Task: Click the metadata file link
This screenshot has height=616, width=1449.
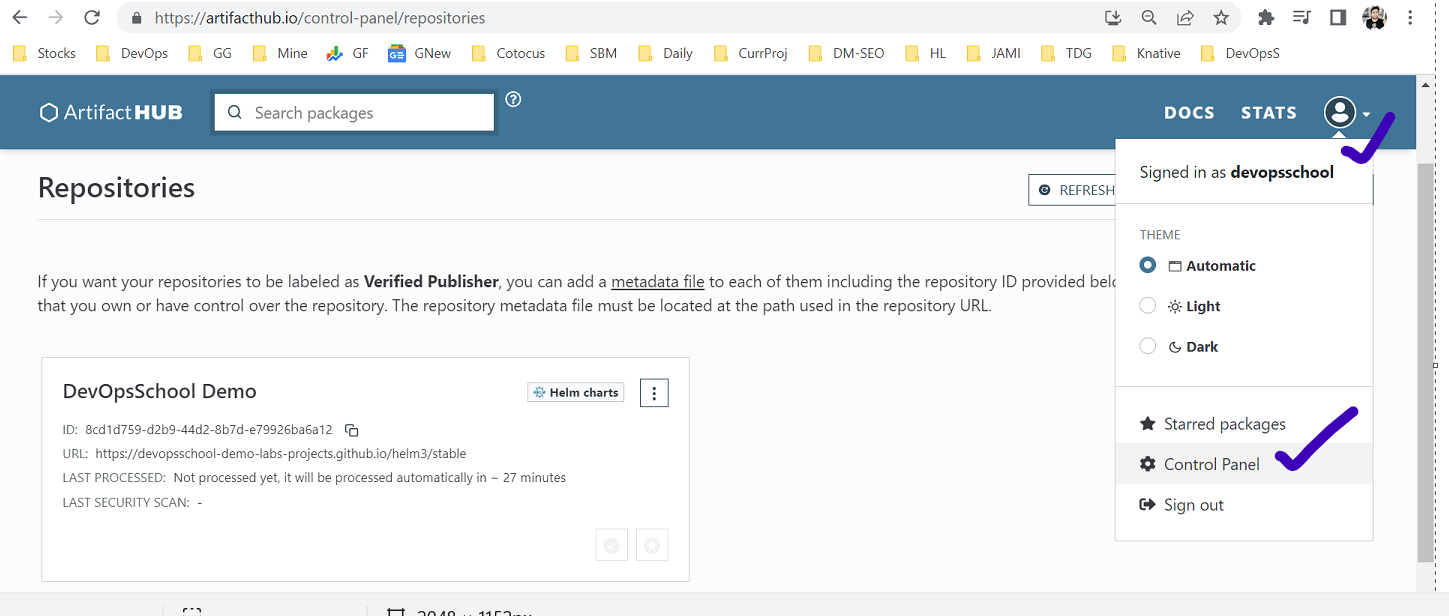Action: [658, 282]
